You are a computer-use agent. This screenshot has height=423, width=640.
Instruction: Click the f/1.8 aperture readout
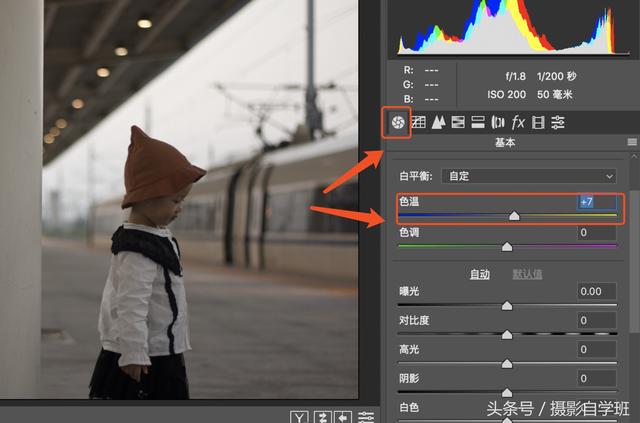pos(516,76)
